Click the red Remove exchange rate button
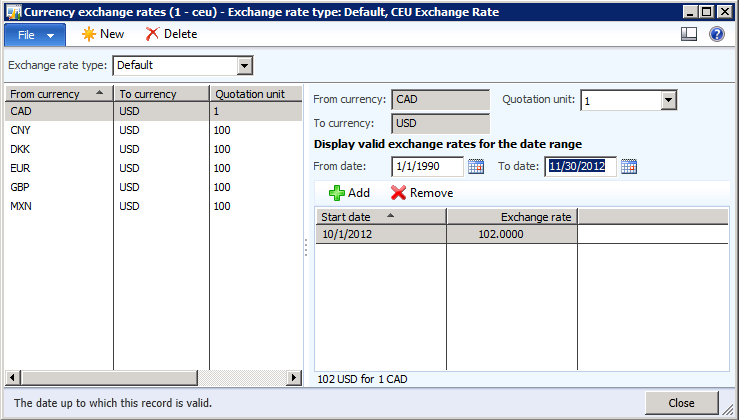The height and width of the screenshot is (420, 739). 421,193
